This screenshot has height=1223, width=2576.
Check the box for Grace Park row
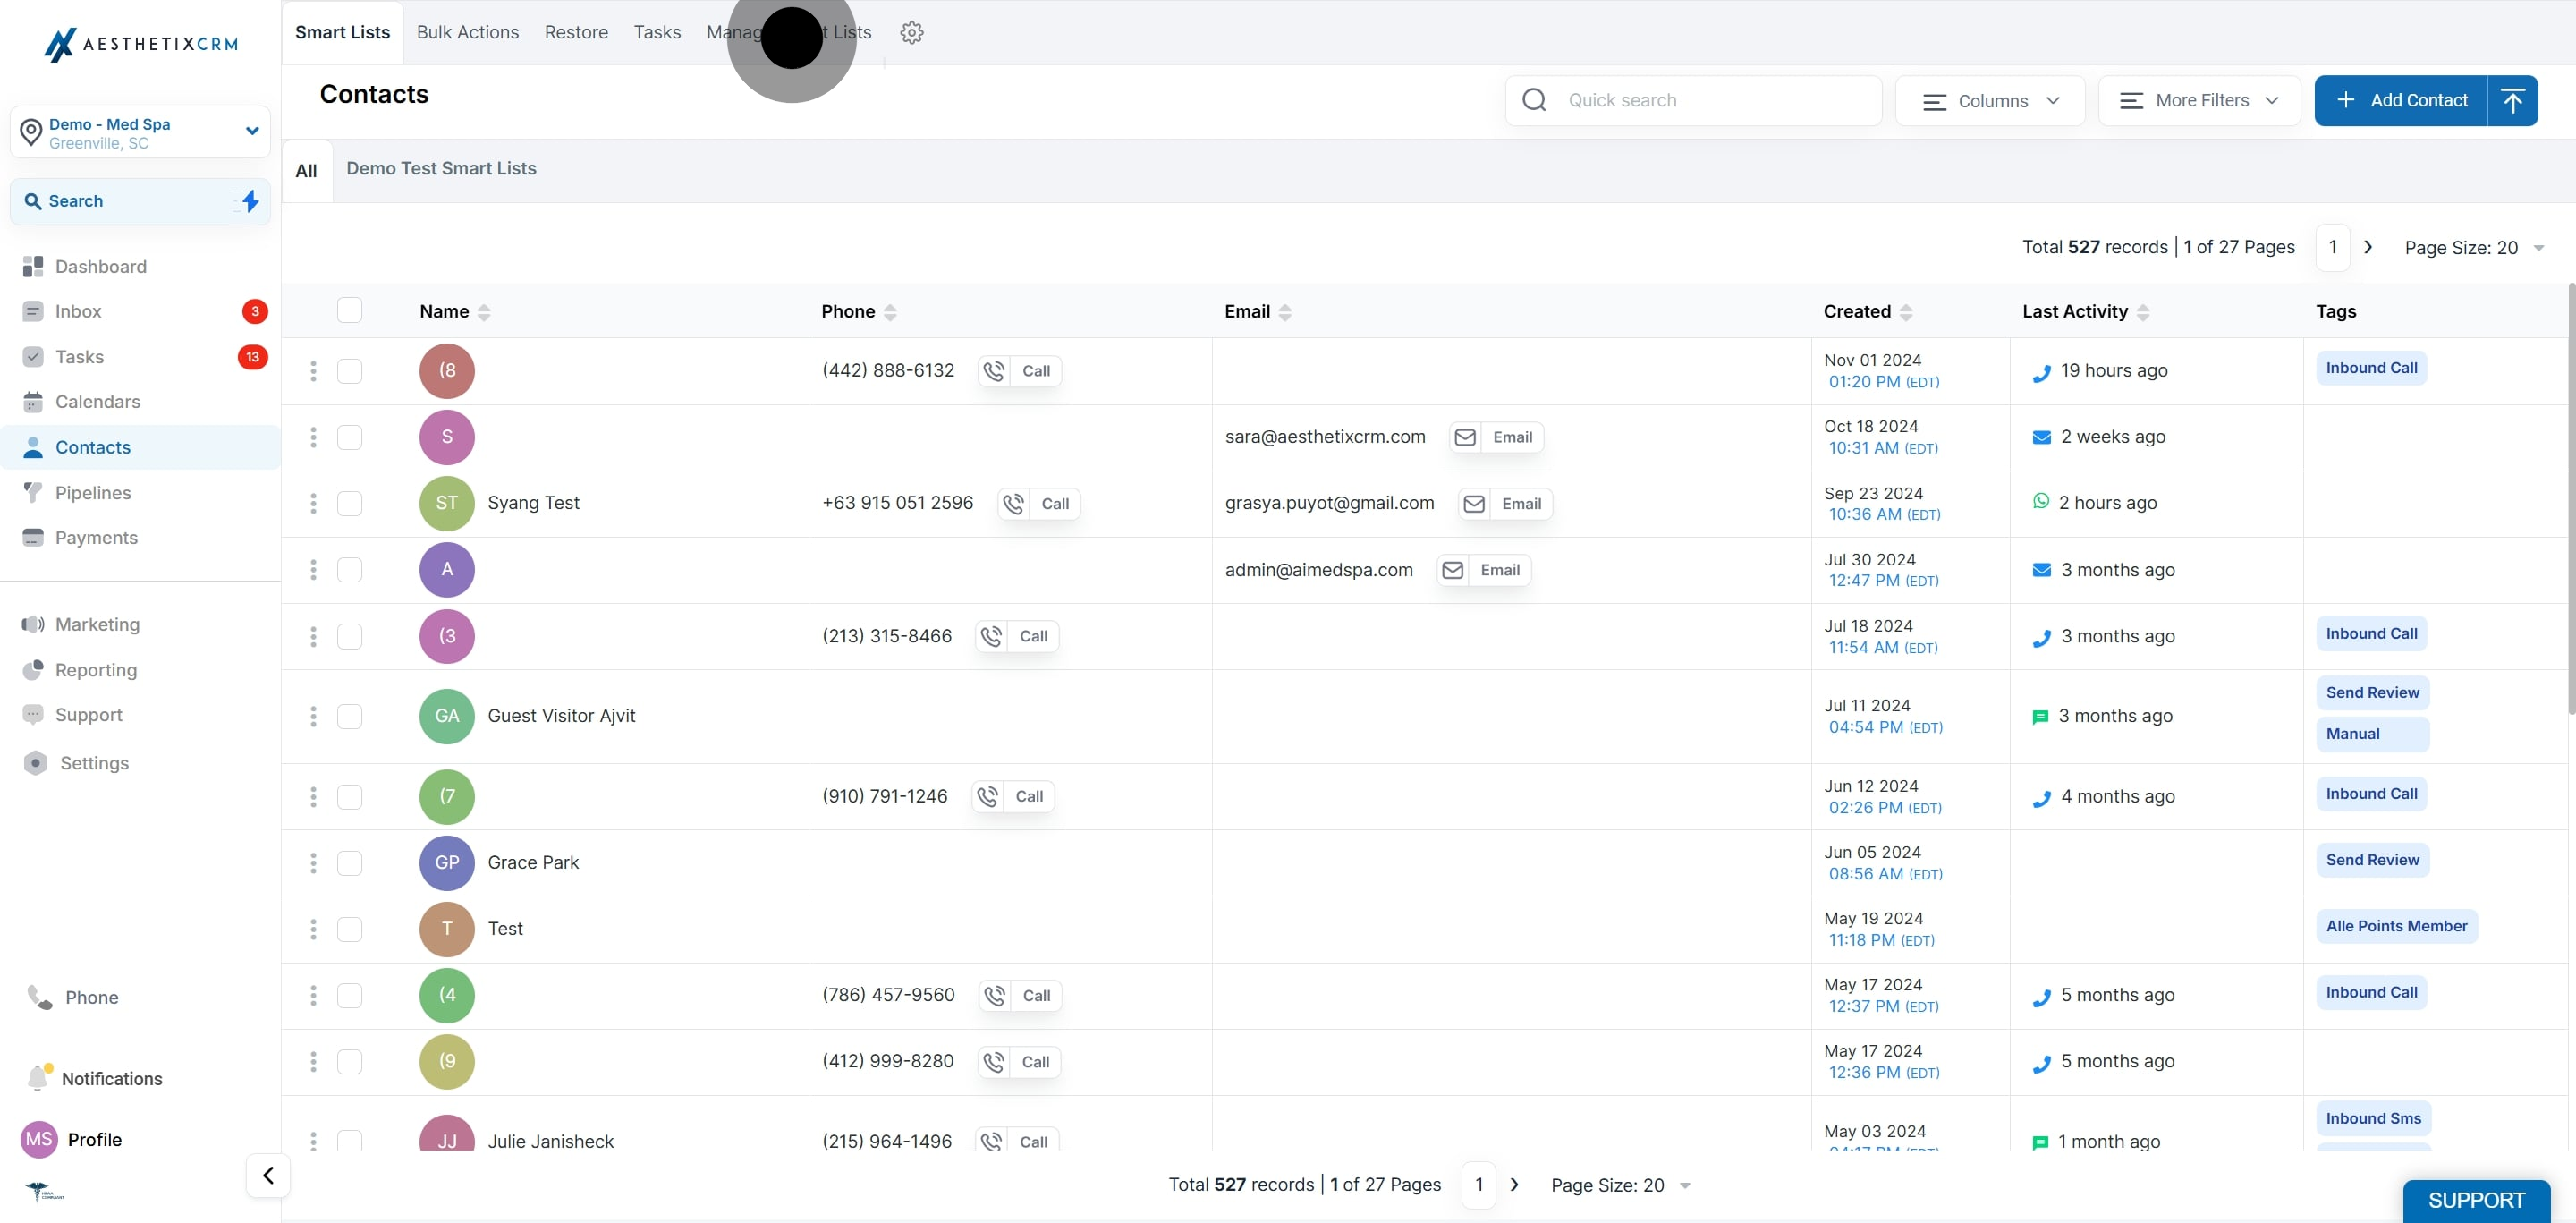pyautogui.click(x=349, y=862)
